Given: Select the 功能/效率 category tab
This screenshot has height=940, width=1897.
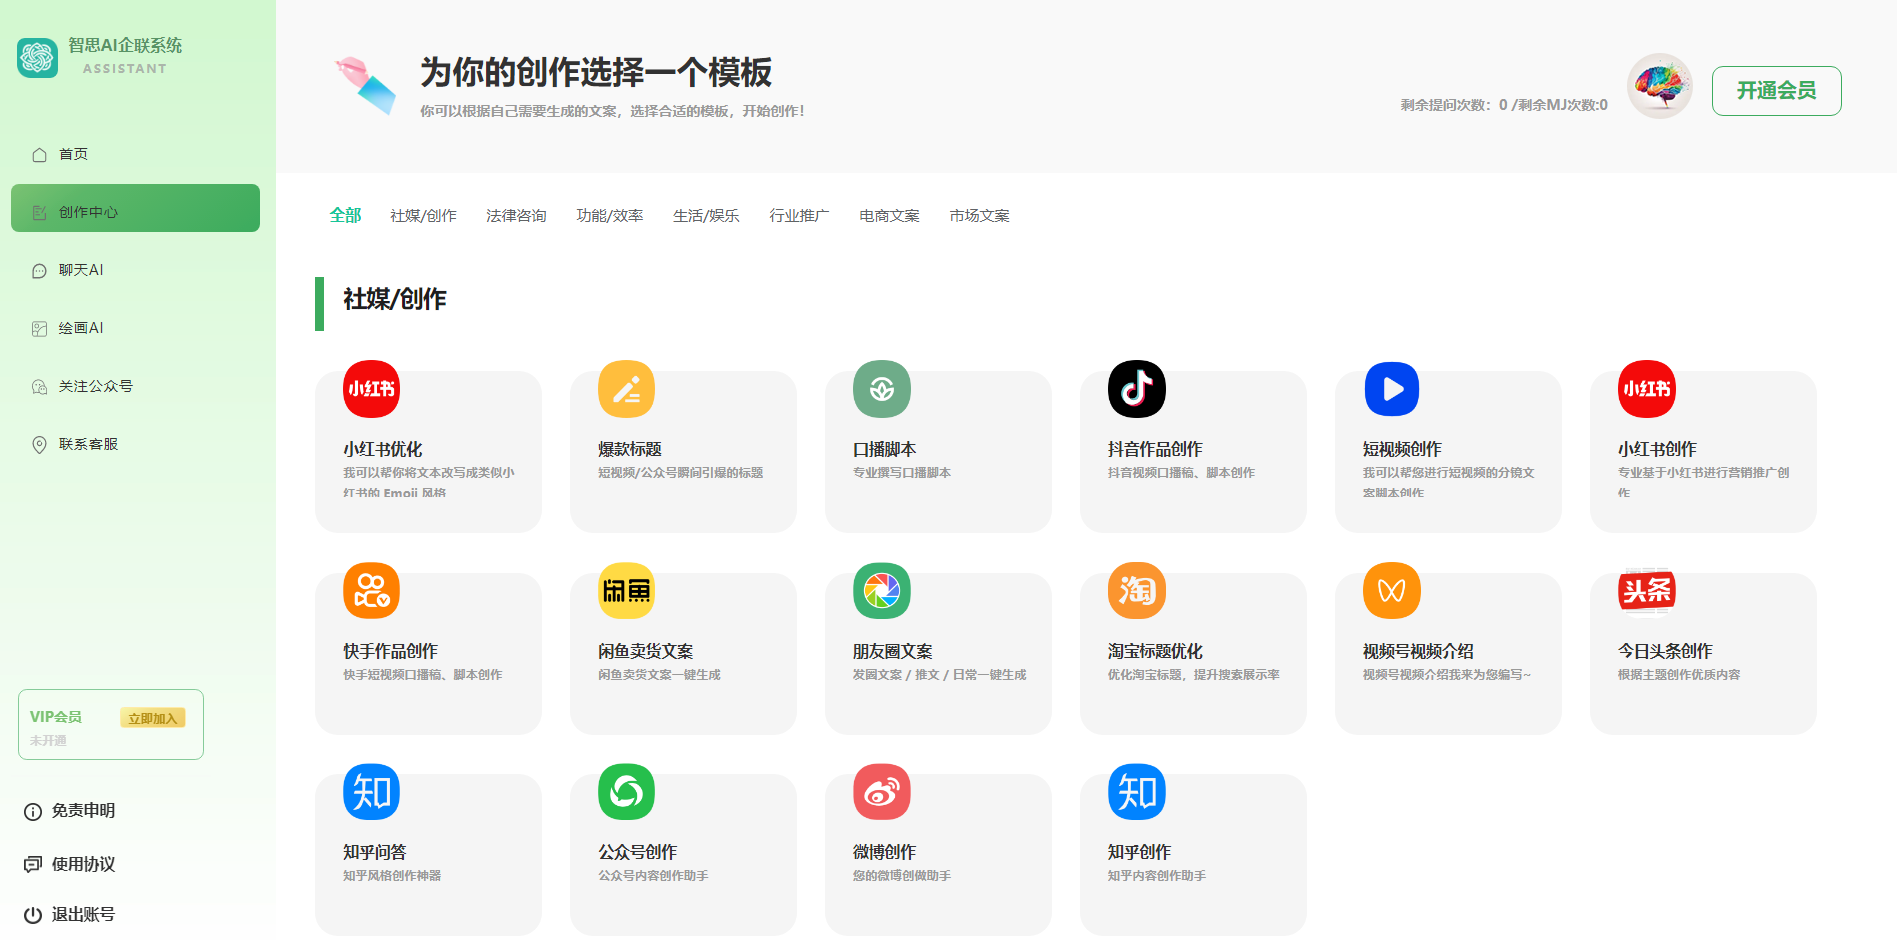Looking at the screenshot, I should (609, 216).
